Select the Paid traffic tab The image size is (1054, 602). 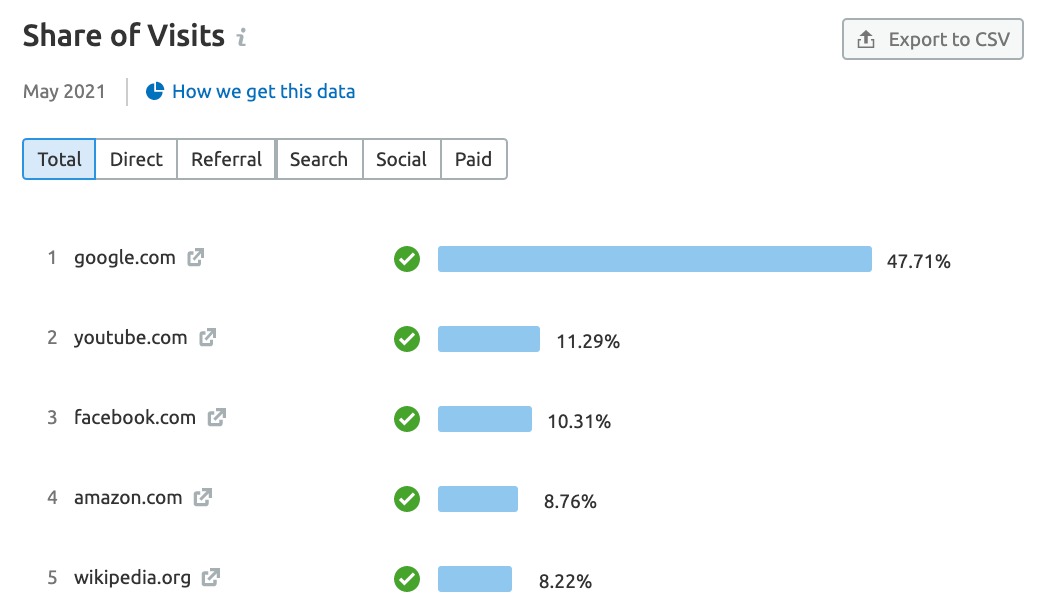click(x=473, y=159)
